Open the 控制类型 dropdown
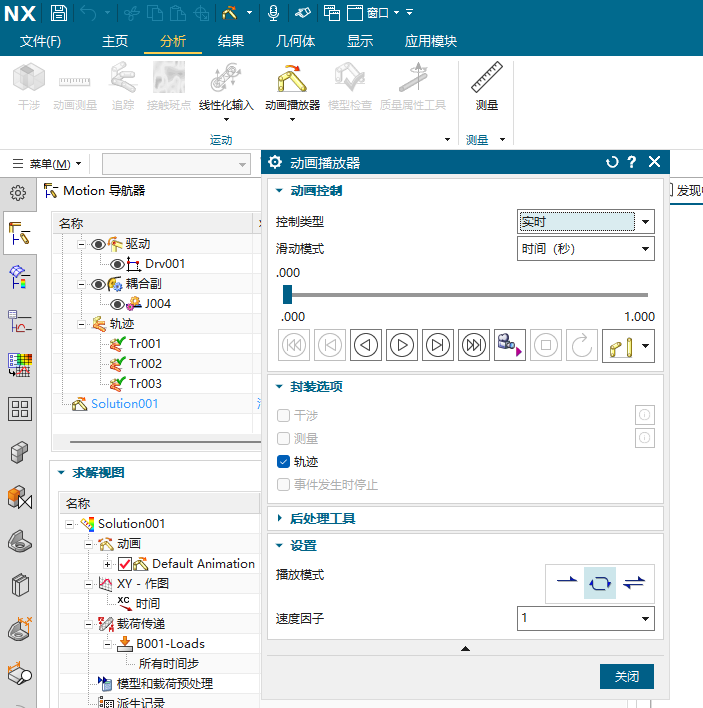Viewport: 703px width, 708px height. tap(586, 222)
